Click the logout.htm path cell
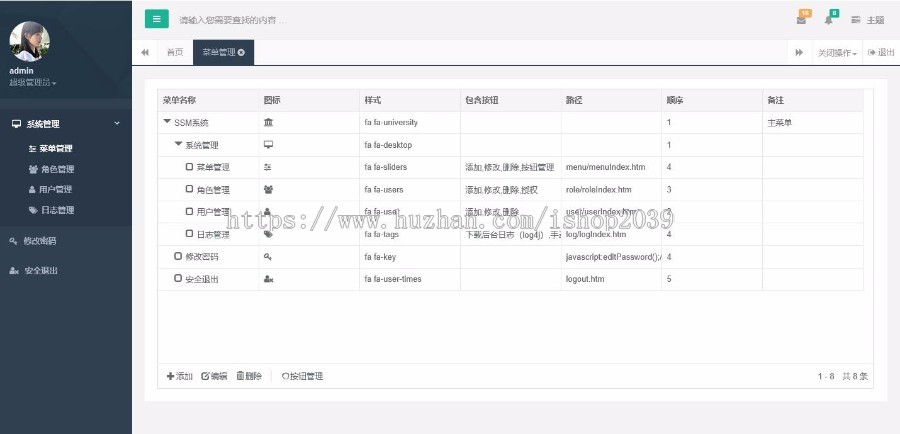Viewport: 900px width, 434px height. tap(611, 279)
